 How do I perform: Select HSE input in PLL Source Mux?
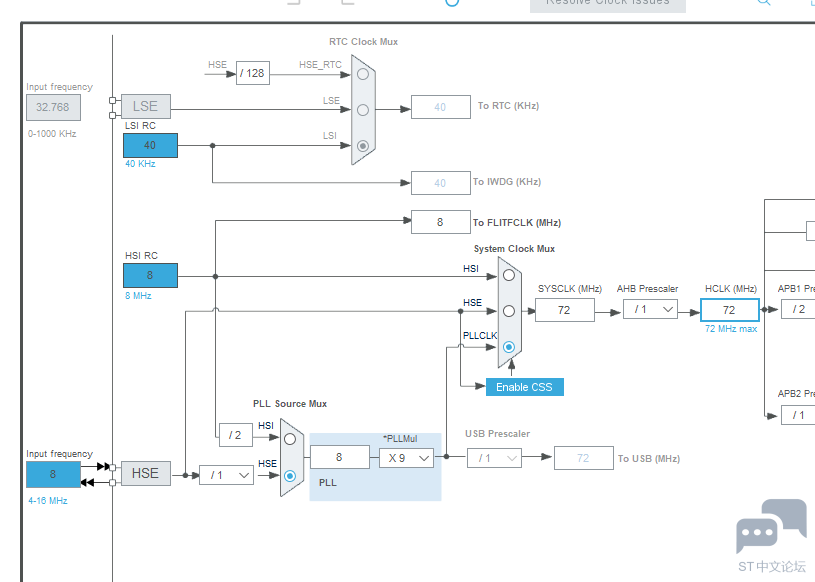point(290,475)
